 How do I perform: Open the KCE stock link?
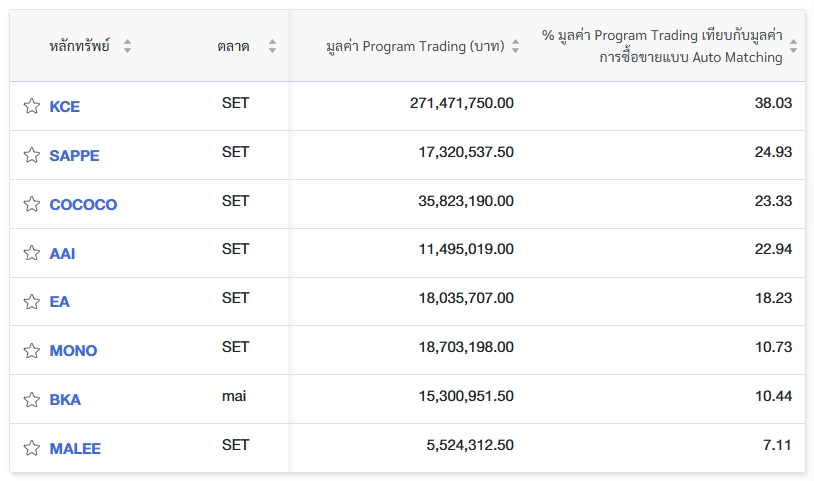[65, 106]
